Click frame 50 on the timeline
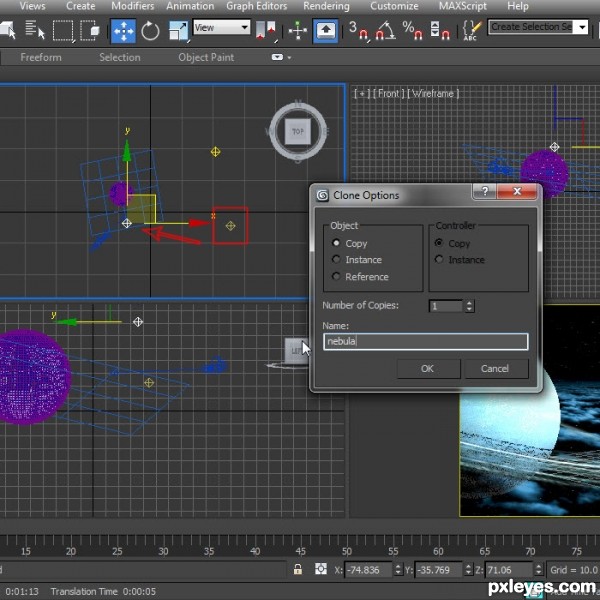600x600 pixels. [x=347, y=551]
